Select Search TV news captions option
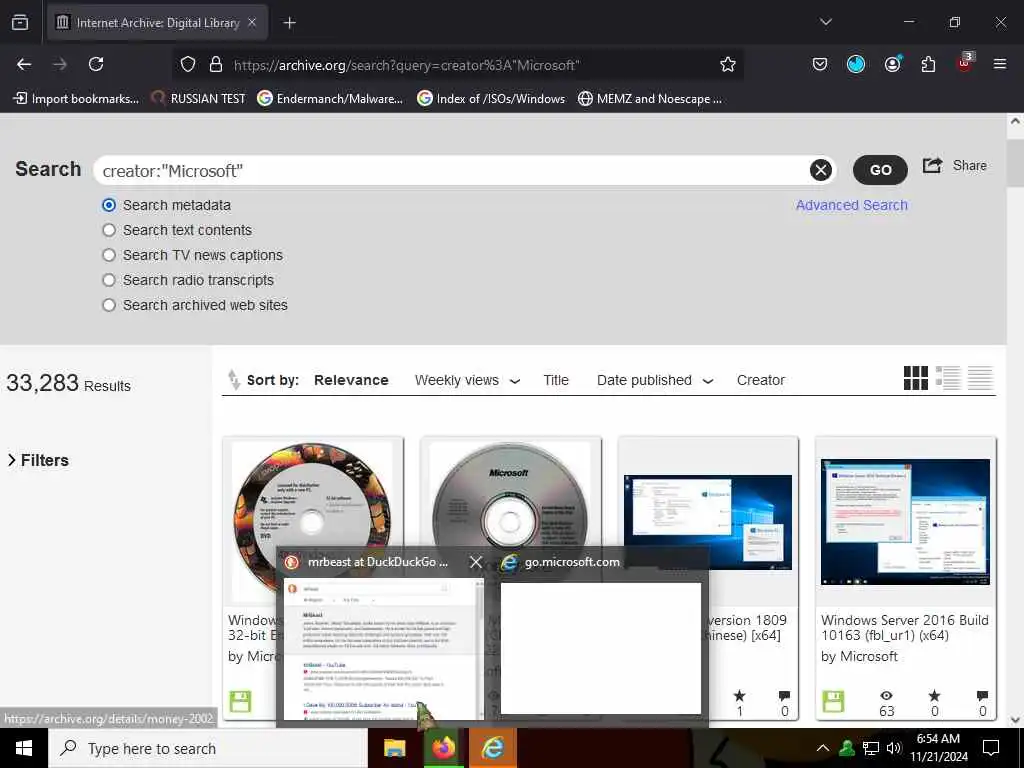This screenshot has width=1024, height=768. [109, 255]
